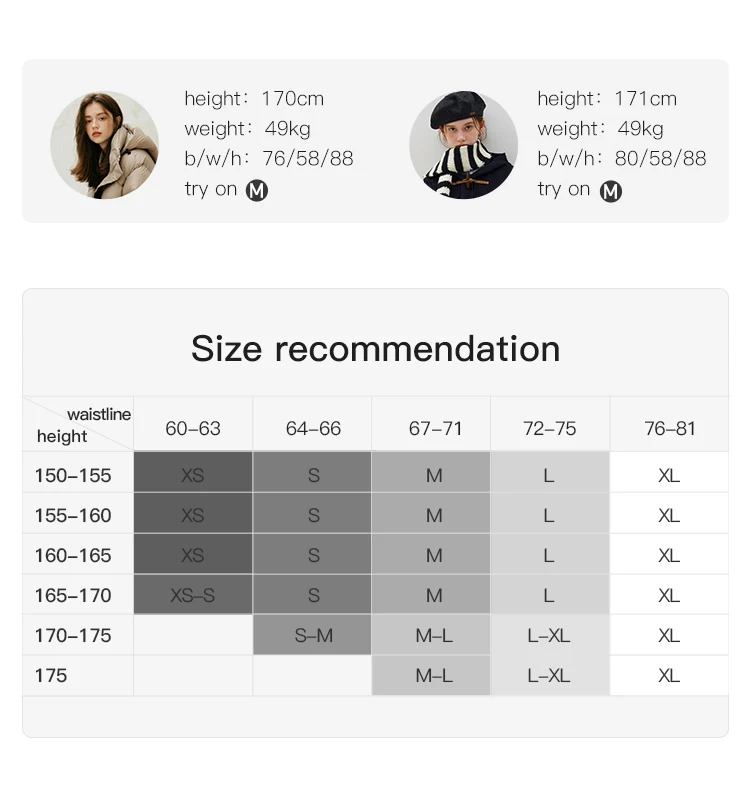Select S–M cell in 170–175 row
This screenshot has width=750, height=798.
point(312,635)
